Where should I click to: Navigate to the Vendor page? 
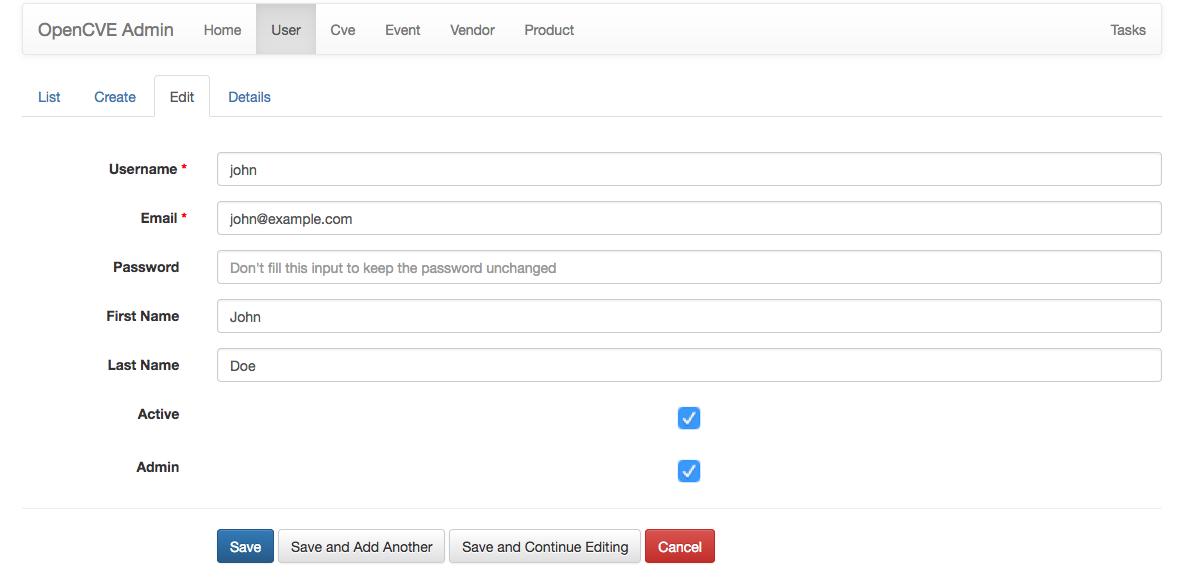pos(472,30)
